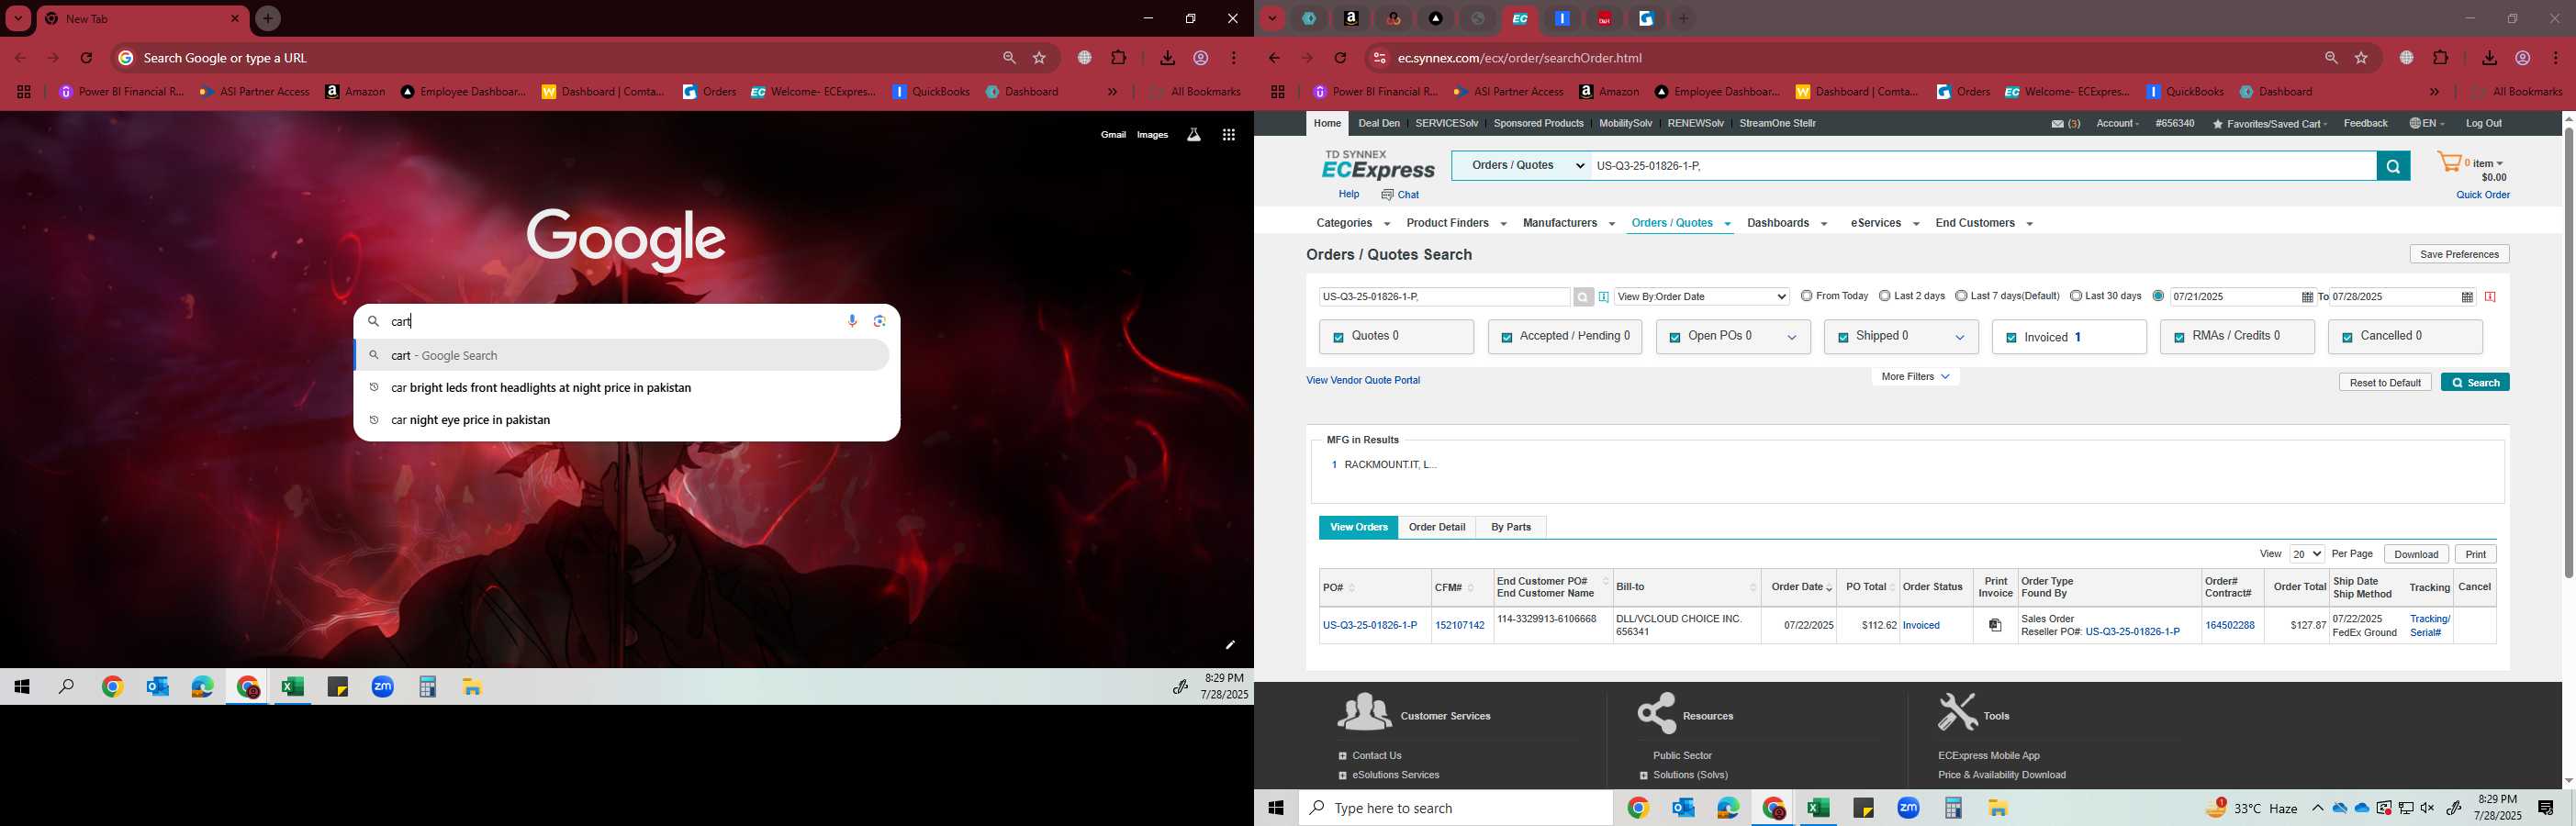The image size is (2576, 826).
Task: Click the teal Search button
Action: 2474,382
